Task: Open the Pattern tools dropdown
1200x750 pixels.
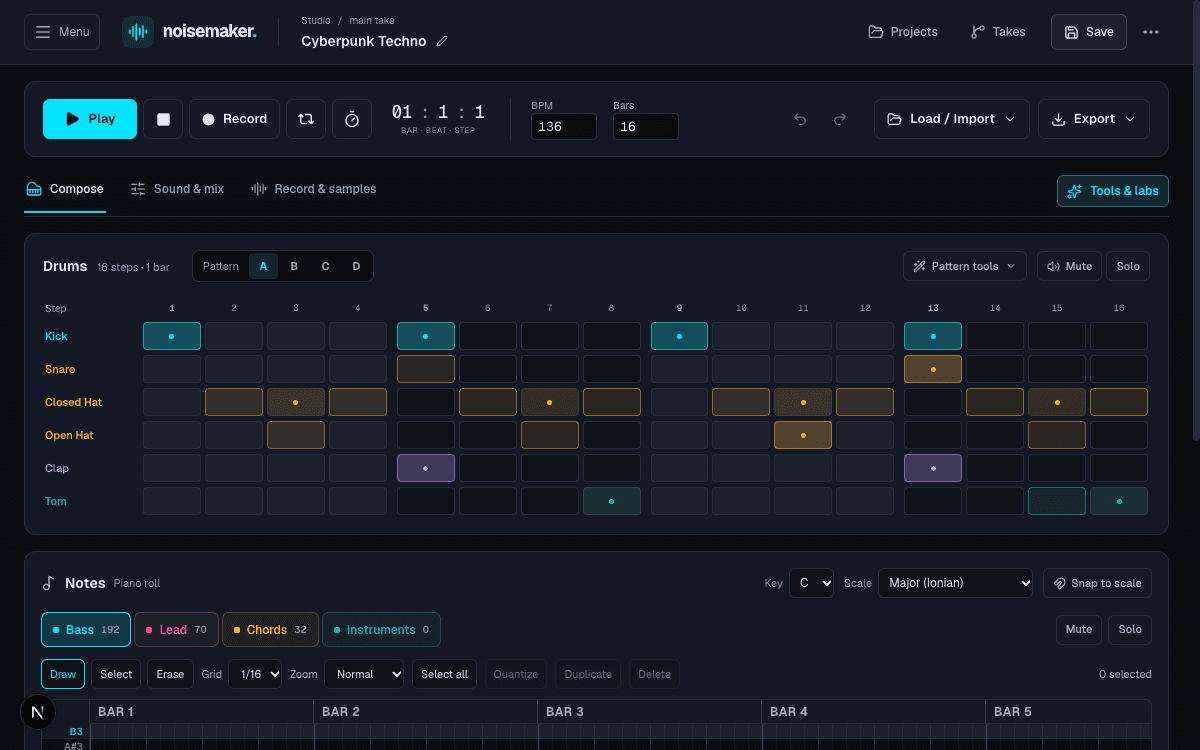Action: (x=965, y=266)
